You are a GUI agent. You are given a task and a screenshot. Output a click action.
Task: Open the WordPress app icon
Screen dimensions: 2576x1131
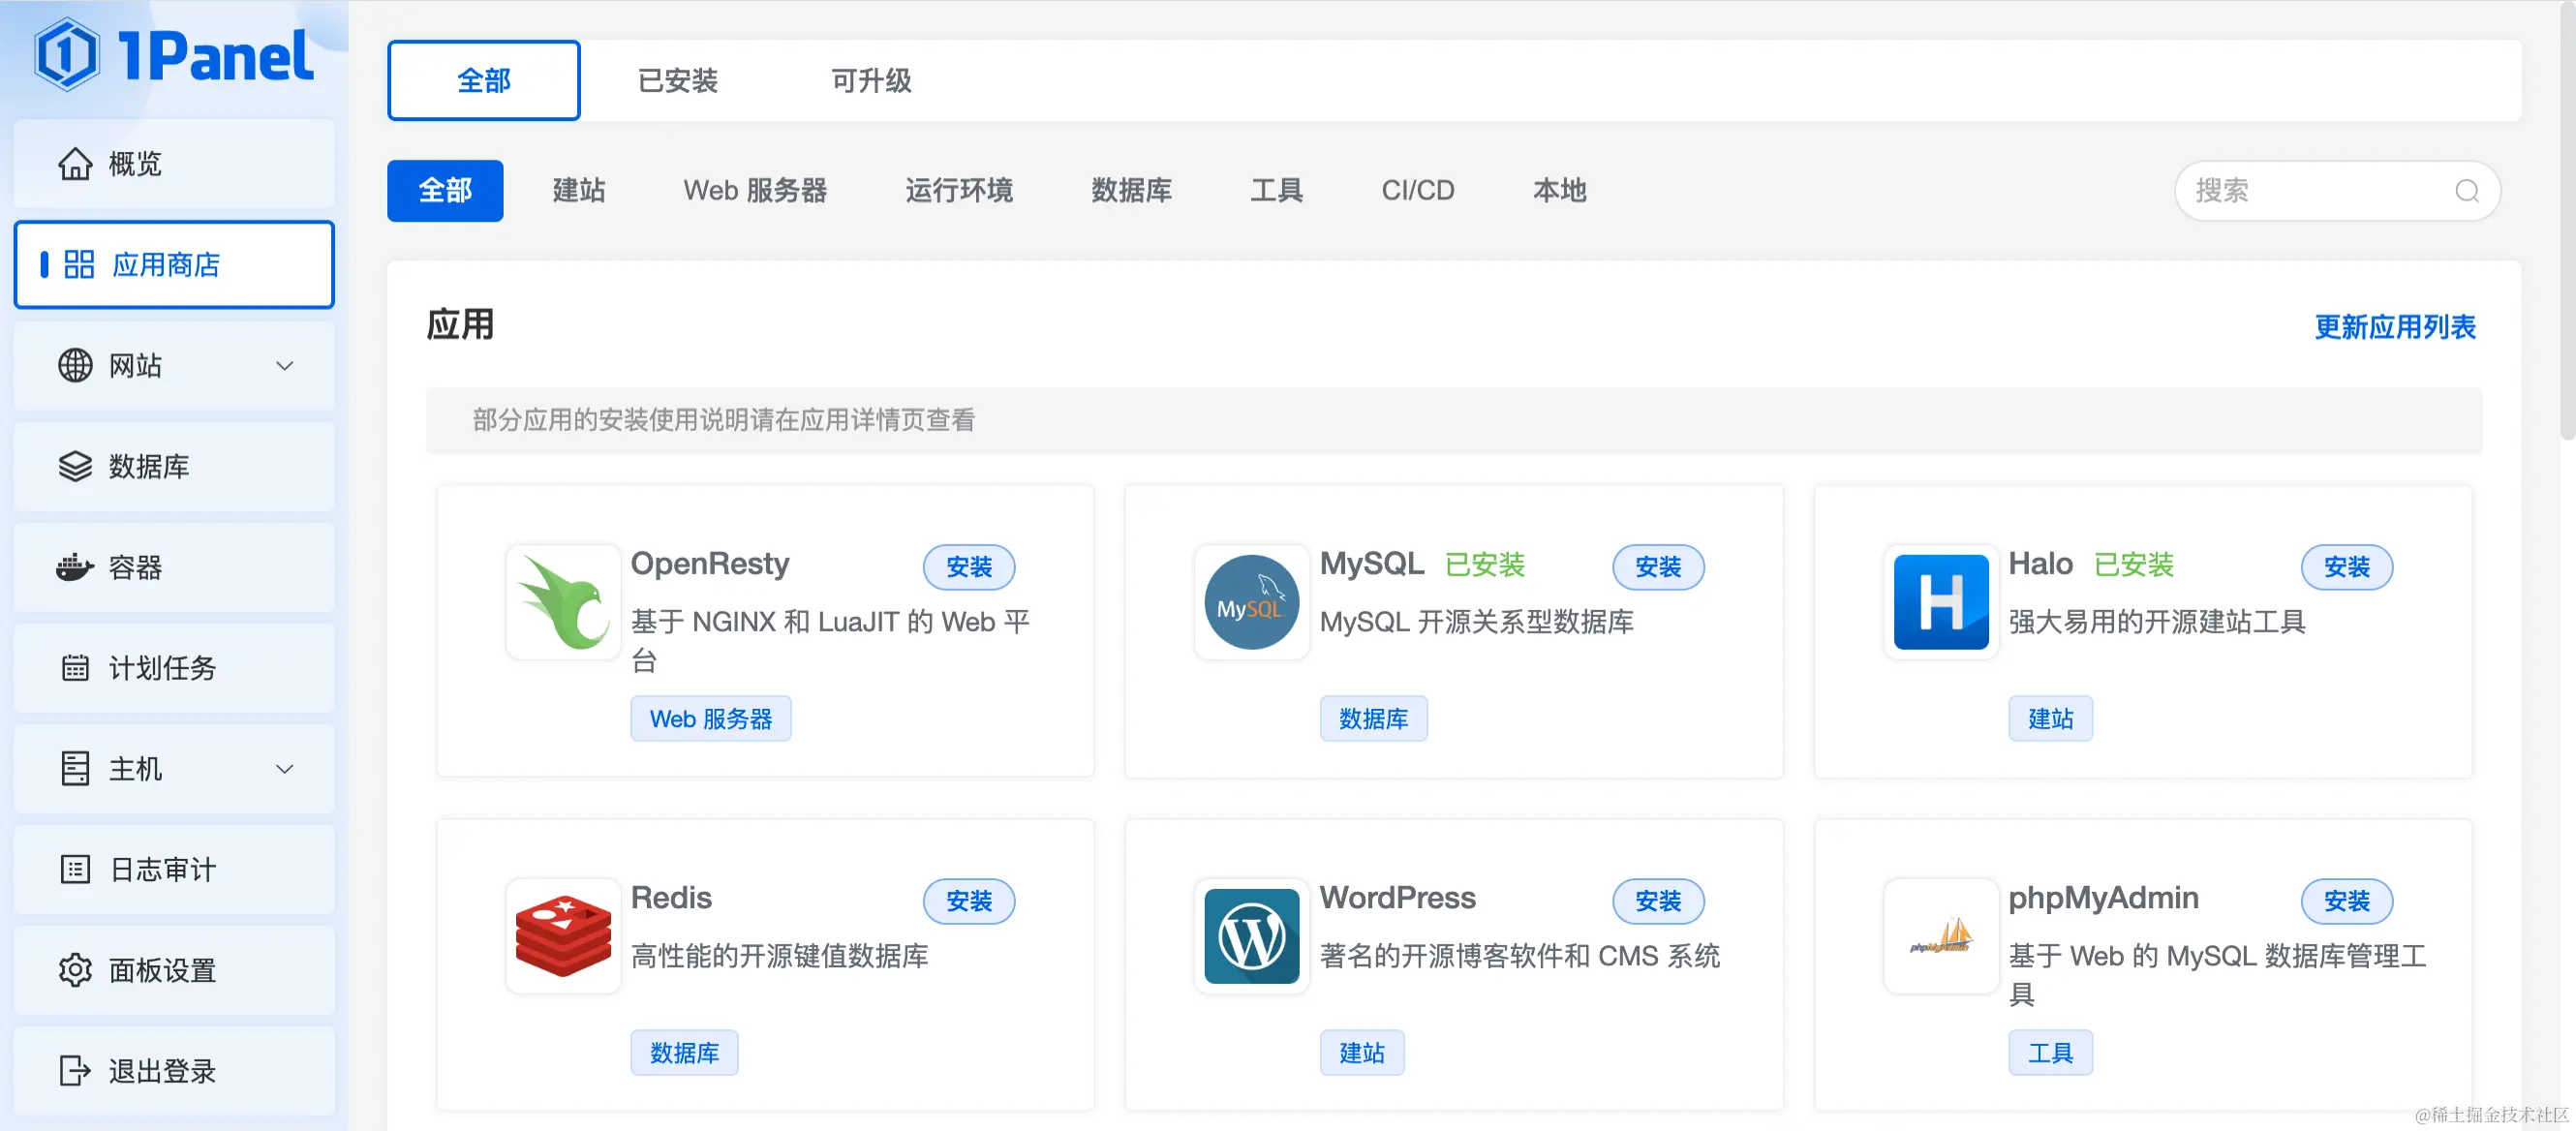[x=1251, y=936]
